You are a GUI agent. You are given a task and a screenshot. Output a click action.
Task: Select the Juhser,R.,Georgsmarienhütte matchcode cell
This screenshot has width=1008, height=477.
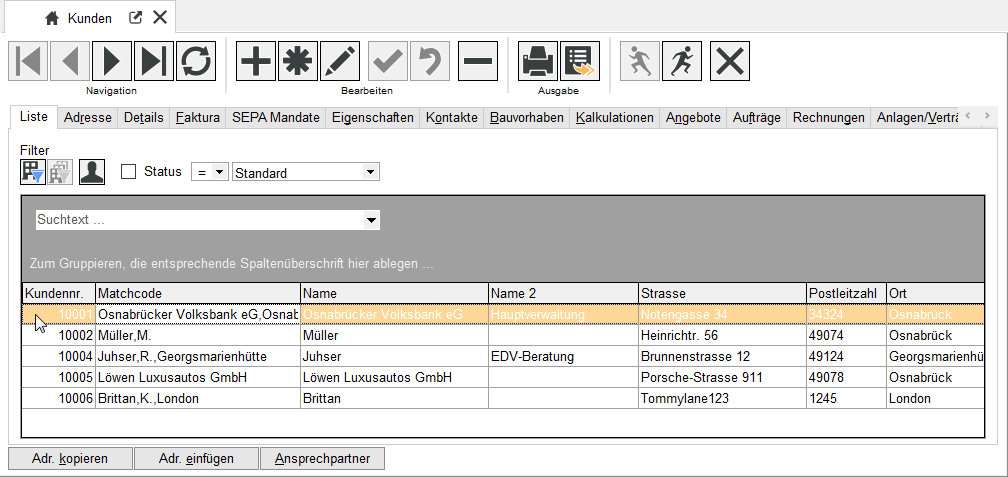click(x=198, y=356)
